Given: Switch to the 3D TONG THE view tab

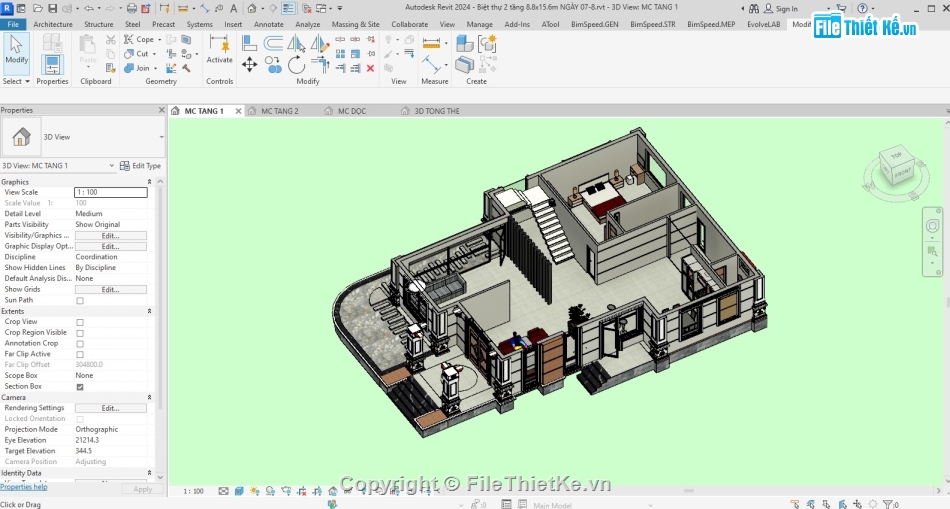Looking at the screenshot, I should pyautogui.click(x=437, y=111).
